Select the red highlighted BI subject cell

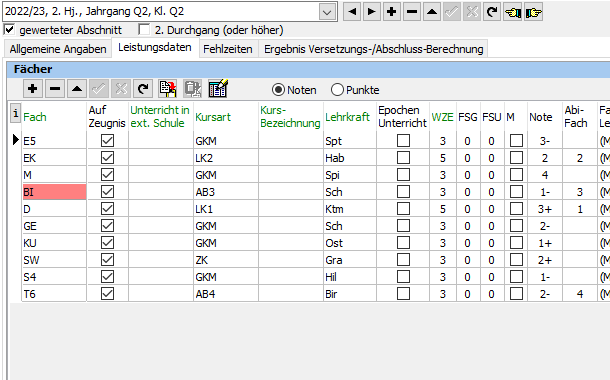pos(54,192)
